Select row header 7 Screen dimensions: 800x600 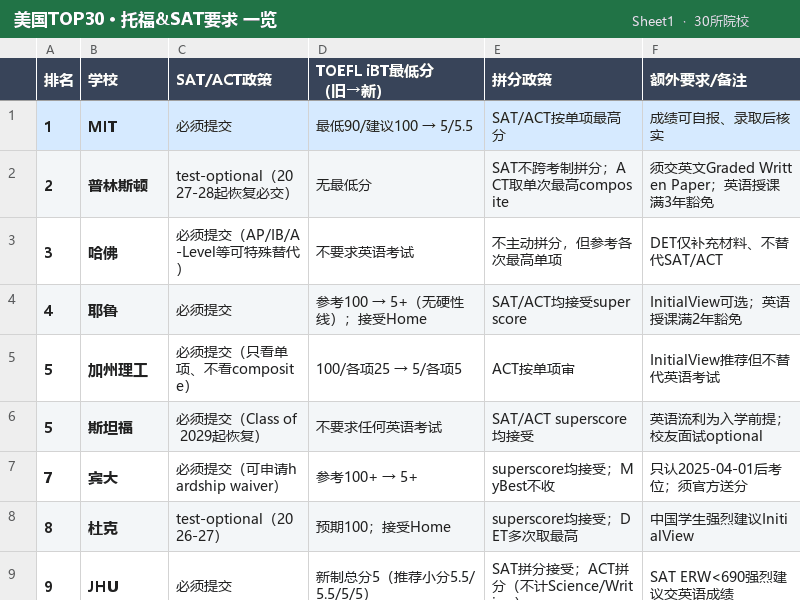[18, 477]
